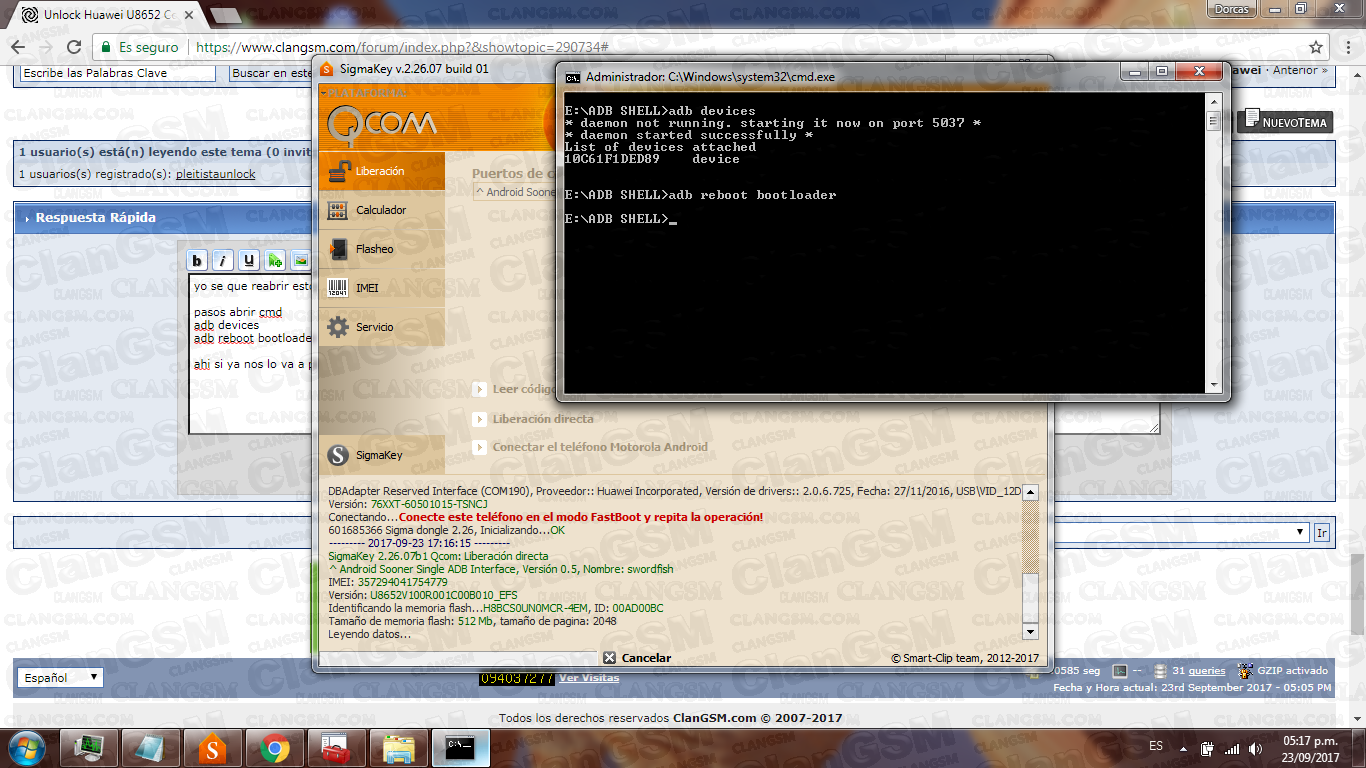The height and width of the screenshot is (768, 1366).
Task: Click the cmd.exe title bar icon
Action: click(572, 77)
